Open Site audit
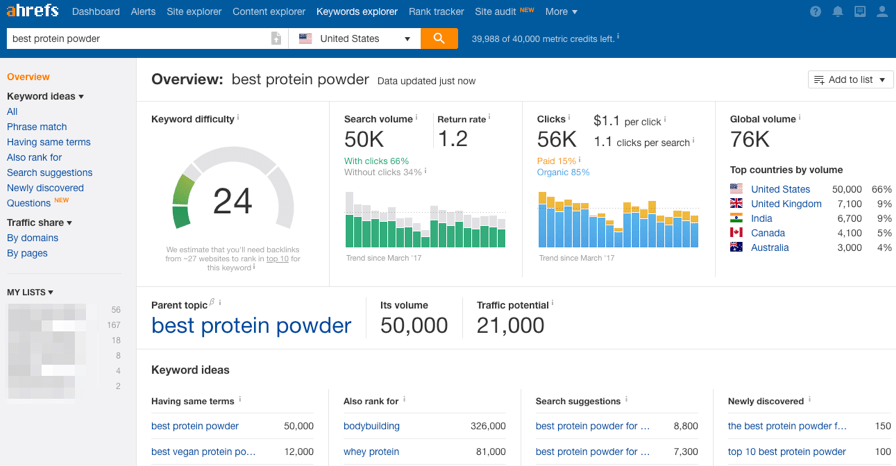 click(x=495, y=11)
